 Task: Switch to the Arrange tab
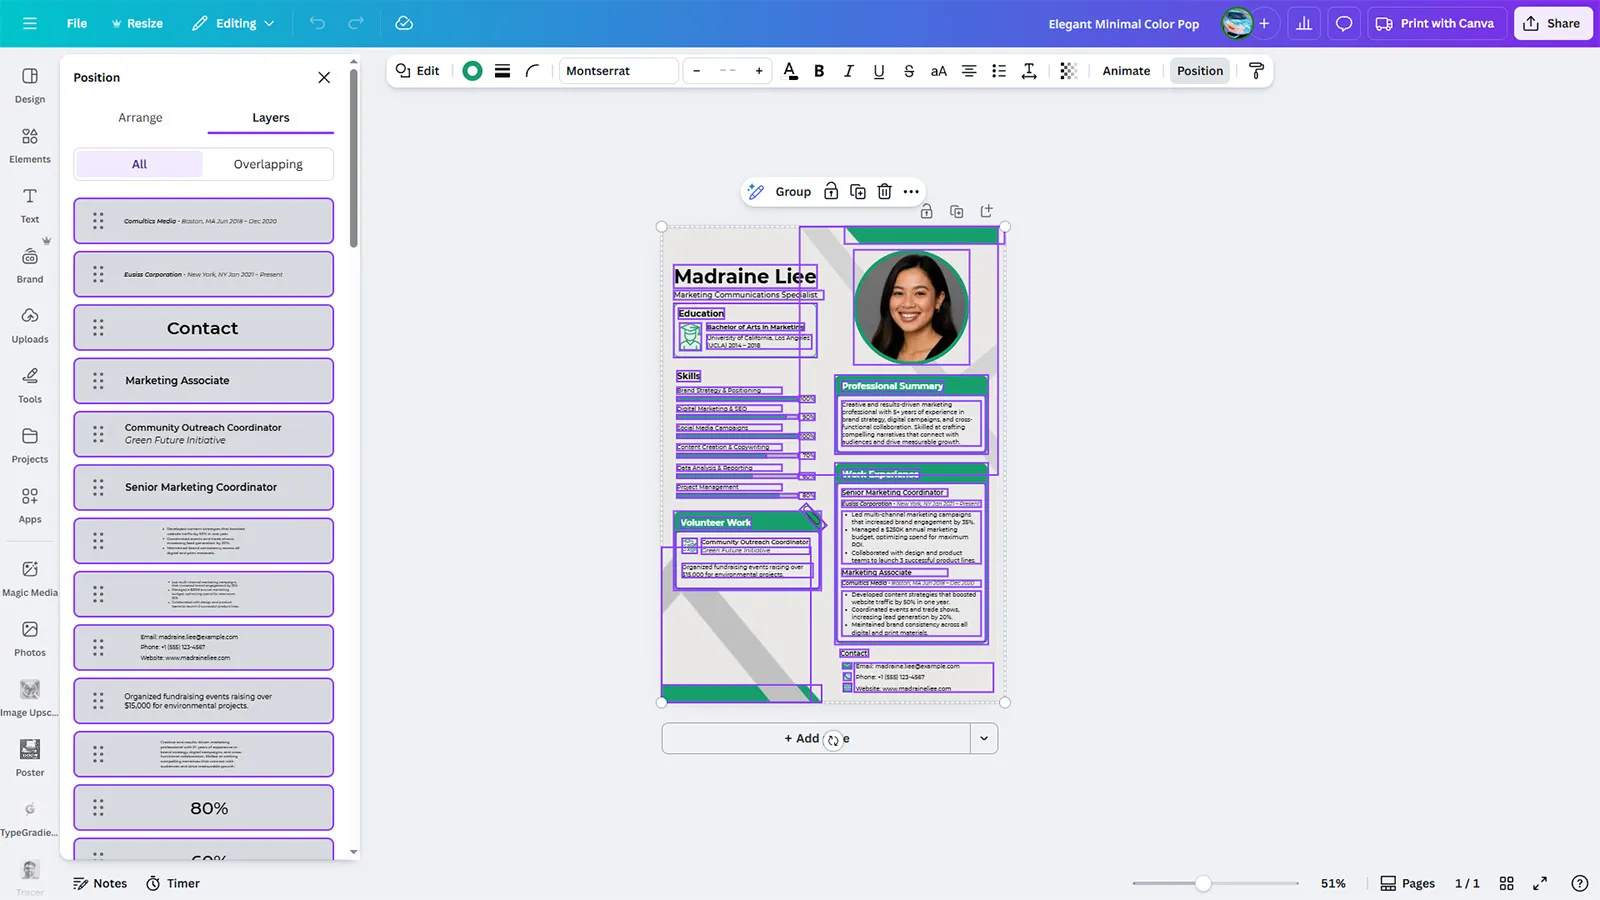coord(140,118)
